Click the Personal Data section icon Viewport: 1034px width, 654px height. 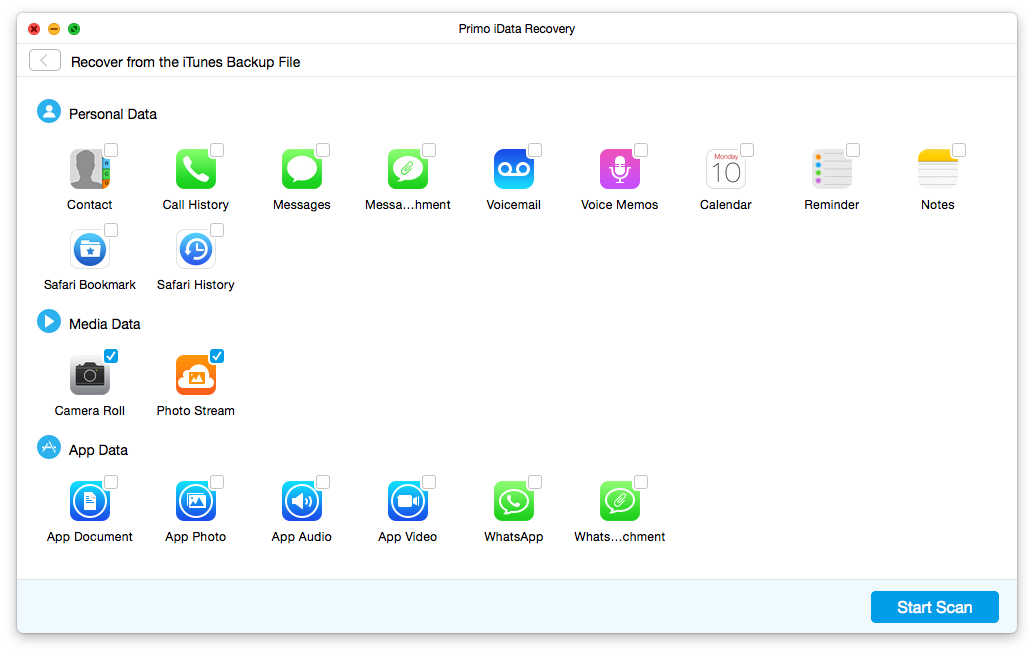point(49,111)
